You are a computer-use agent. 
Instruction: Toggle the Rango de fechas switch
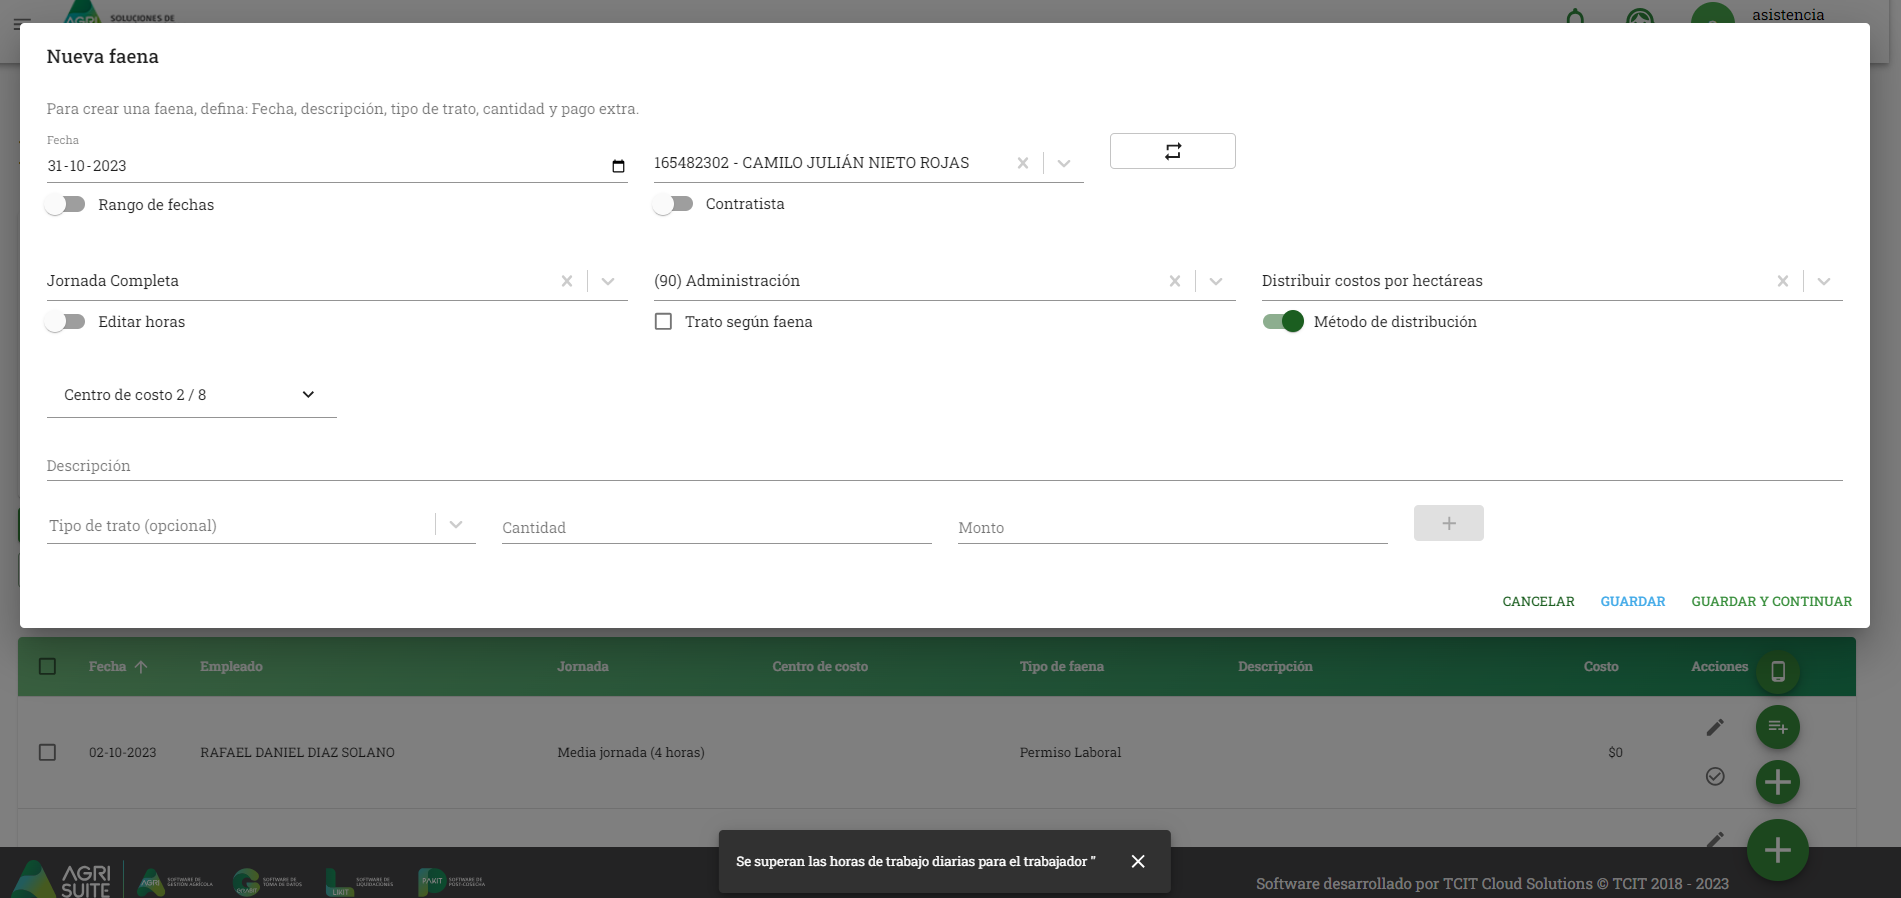coord(65,204)
